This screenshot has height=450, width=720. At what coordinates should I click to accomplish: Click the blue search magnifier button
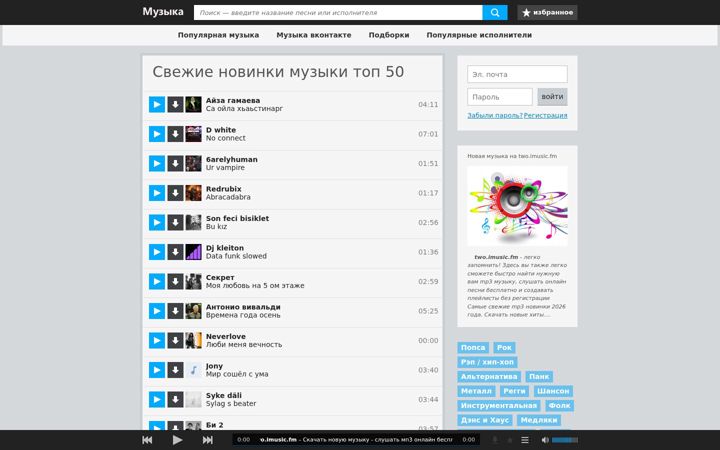[x=495, y=12]
